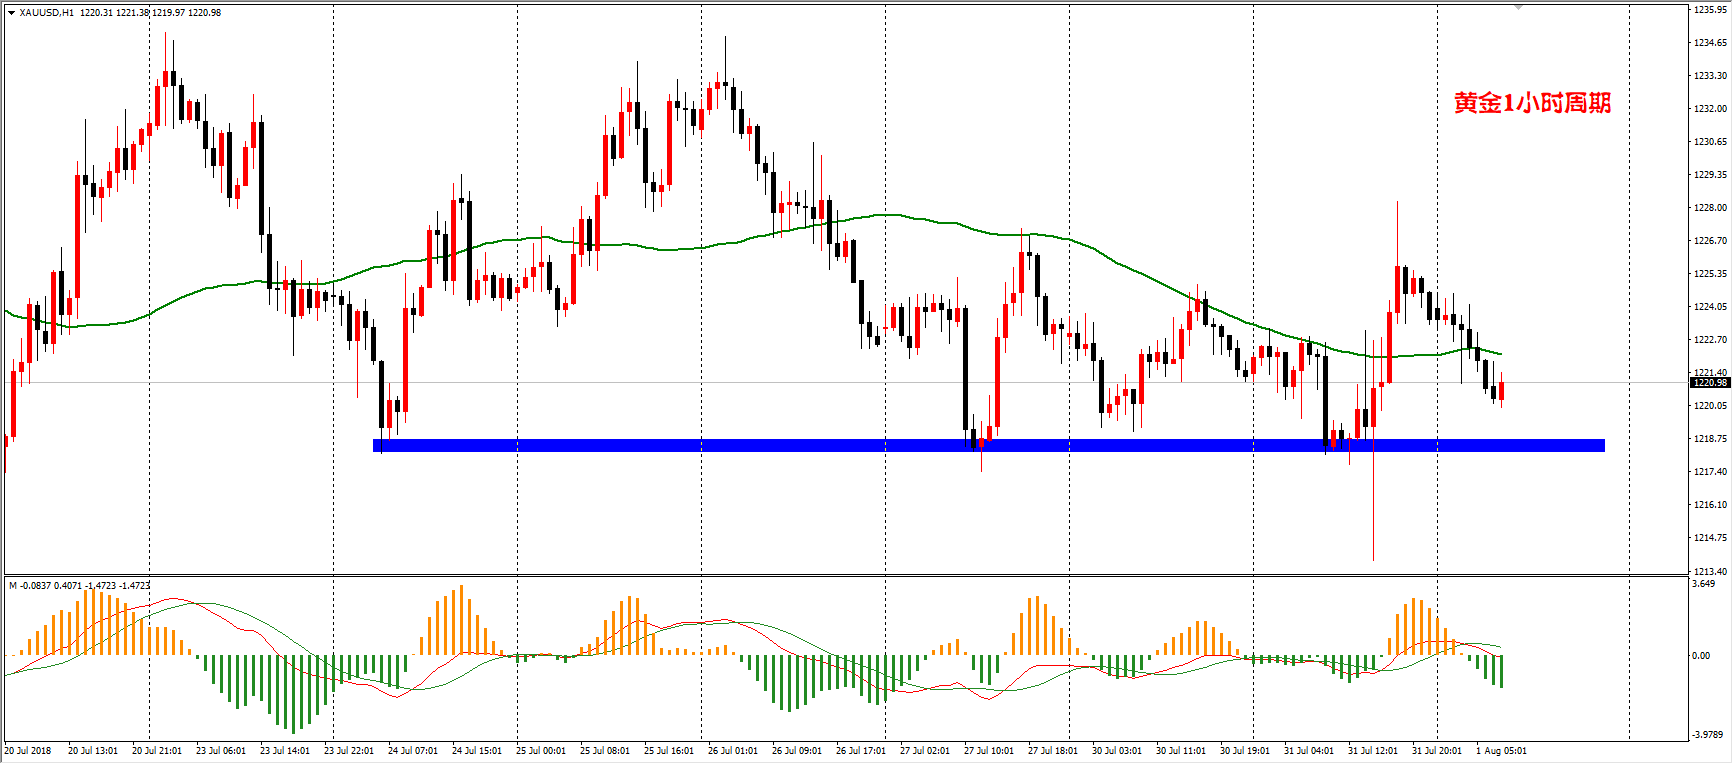1733x764 pixels.
Task: Click the 0.00 level on MACD scale
Action: coord(1700,656)
